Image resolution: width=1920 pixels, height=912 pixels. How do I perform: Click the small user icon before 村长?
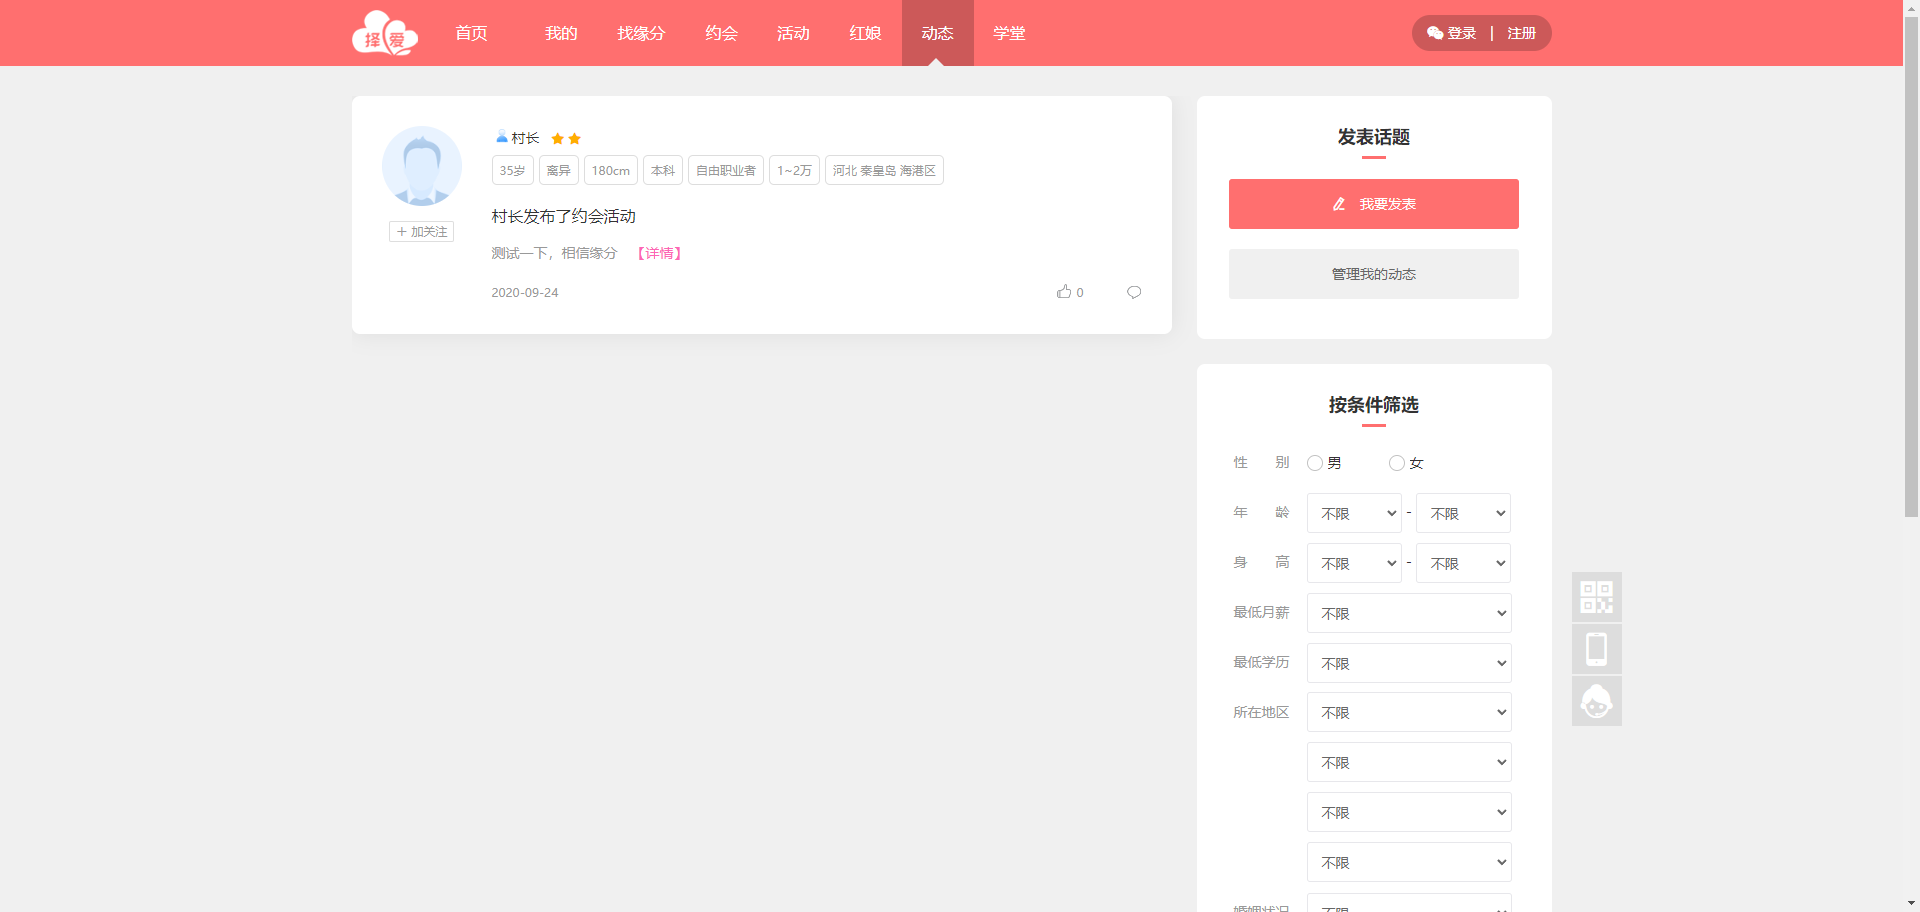coord(502,137)
